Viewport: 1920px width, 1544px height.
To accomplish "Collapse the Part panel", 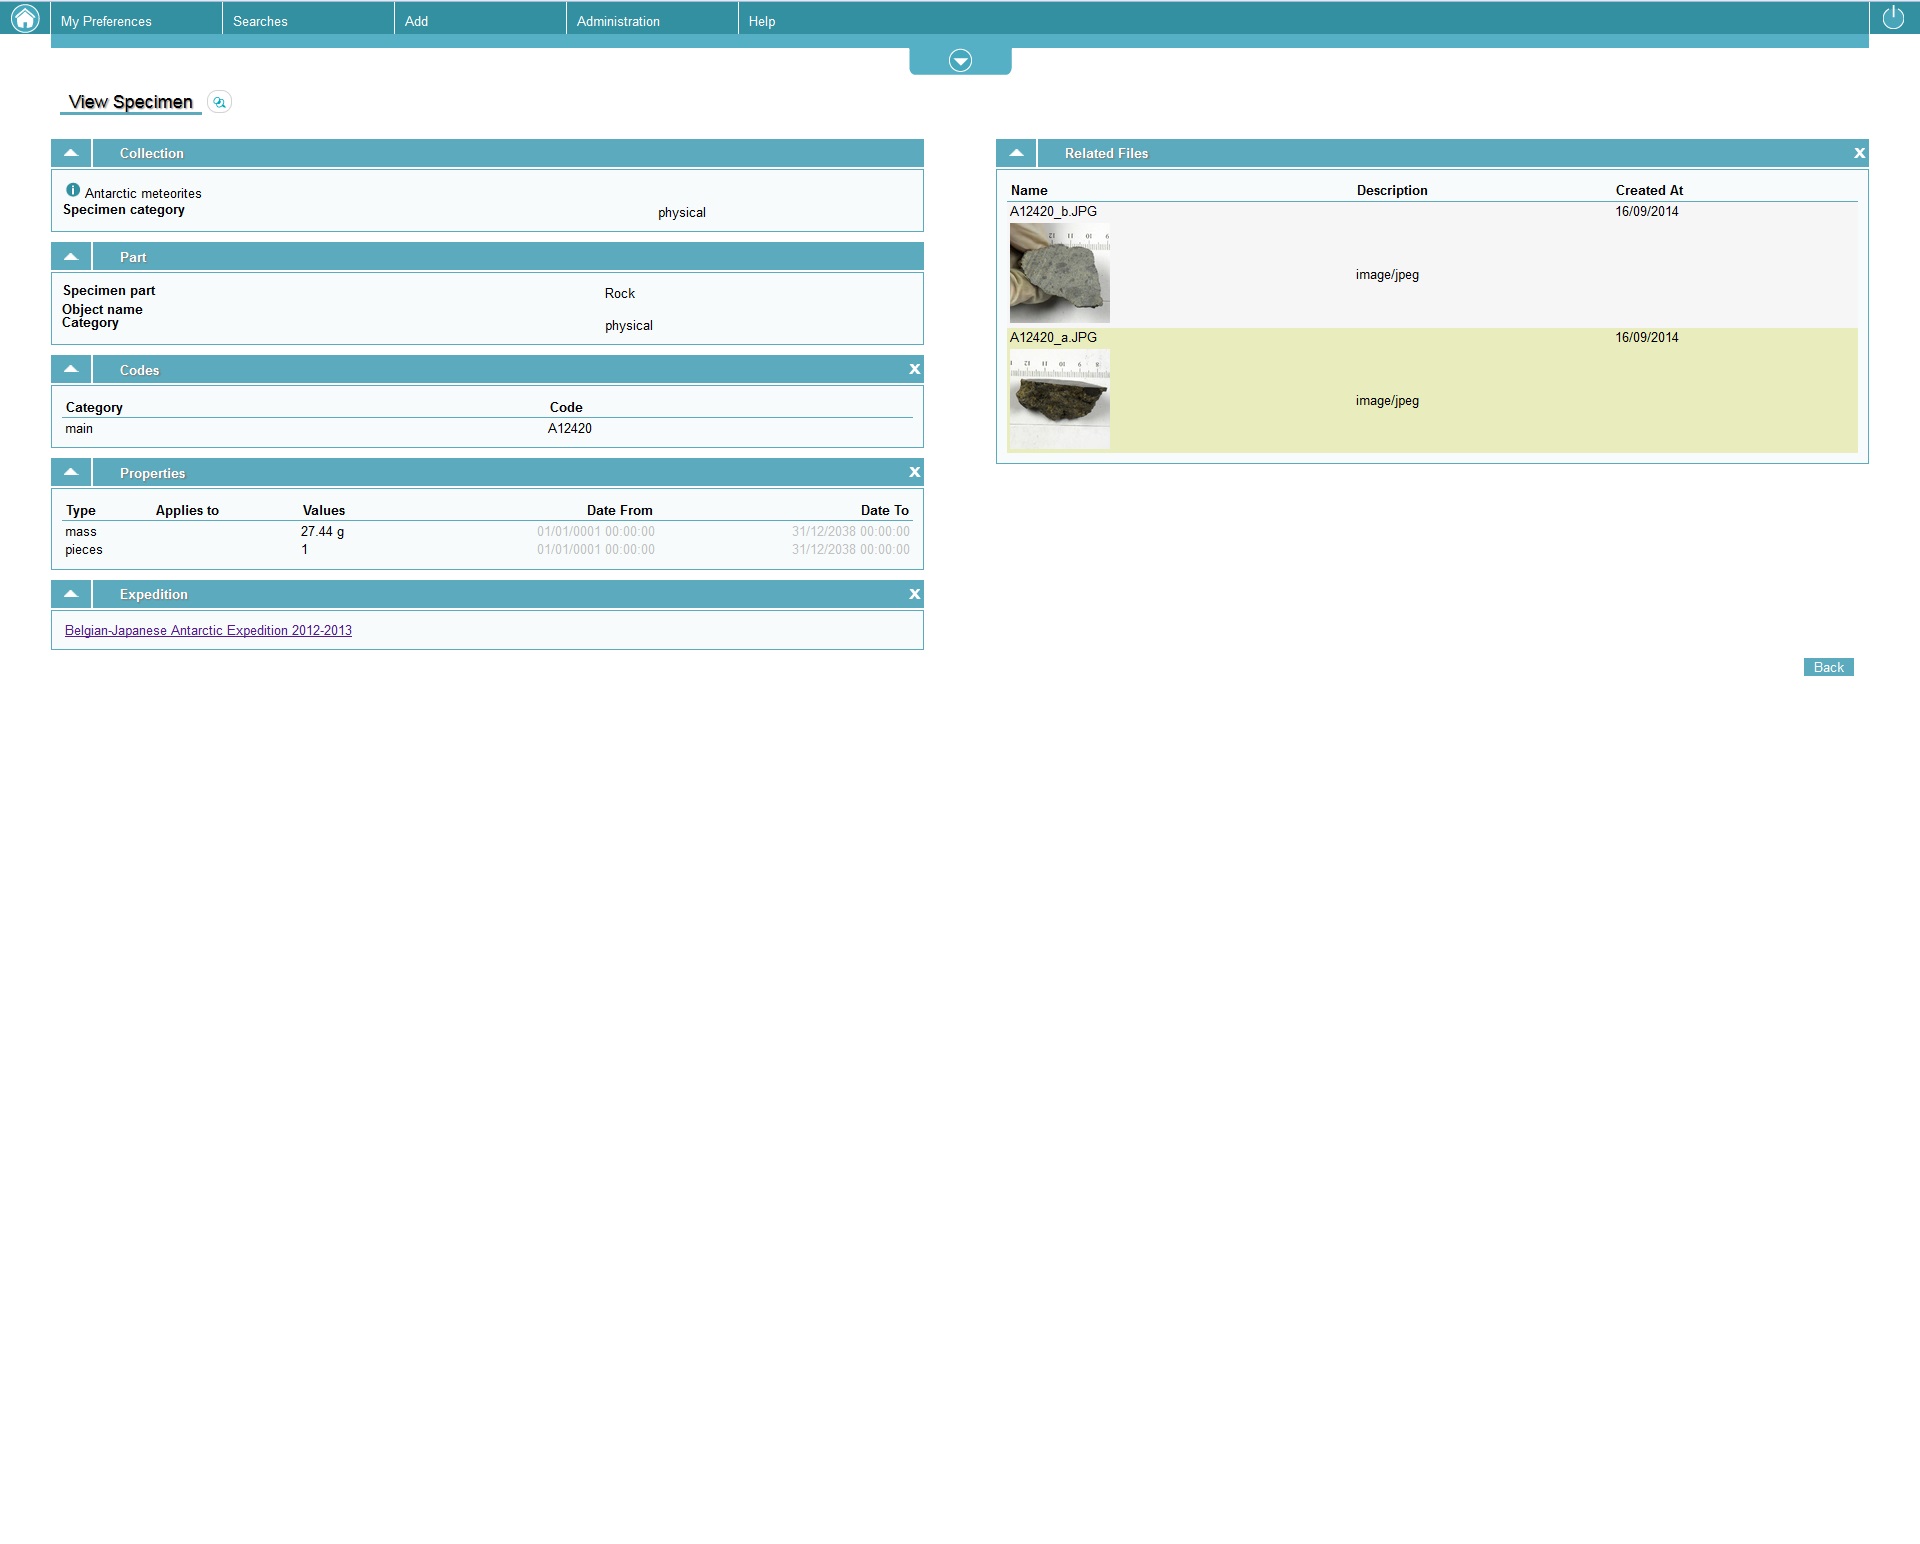I will 71,257.
